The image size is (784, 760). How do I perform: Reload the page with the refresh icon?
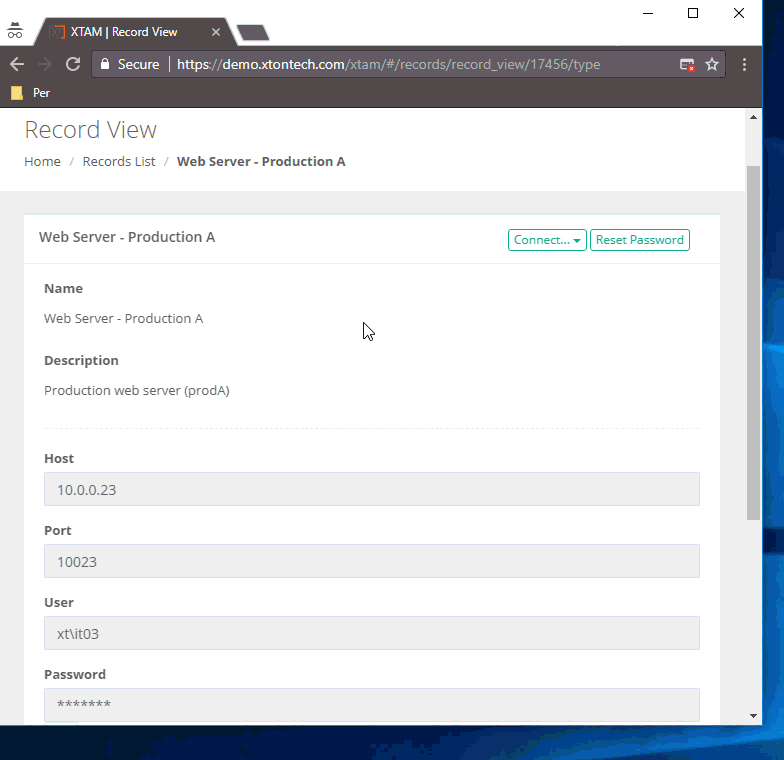point(73,64)
